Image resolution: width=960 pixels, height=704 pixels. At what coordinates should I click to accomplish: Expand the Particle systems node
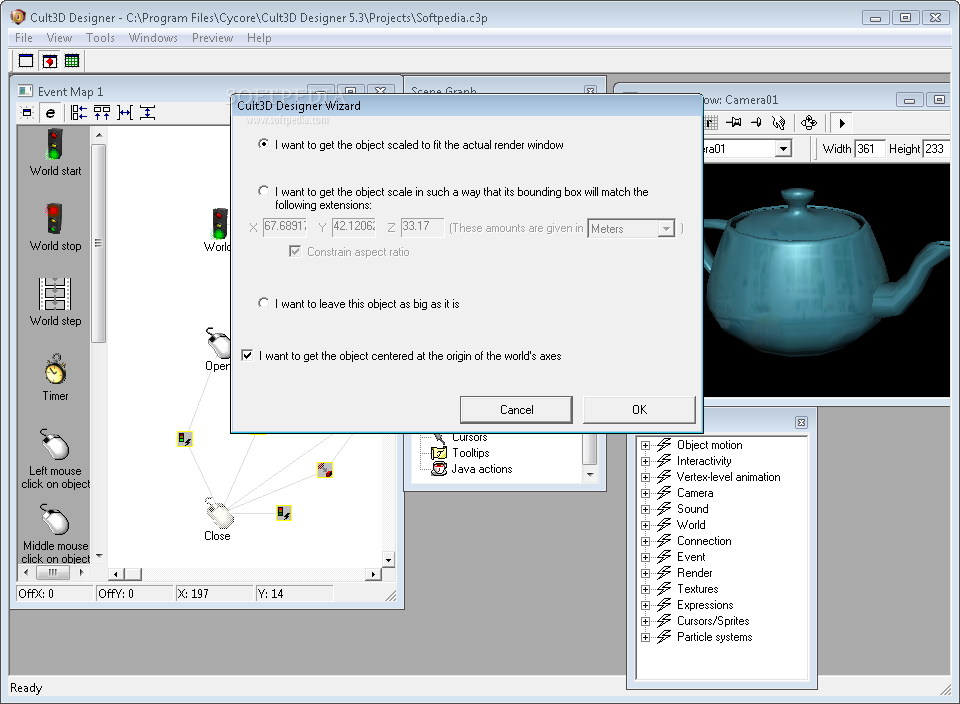point(645,637)
